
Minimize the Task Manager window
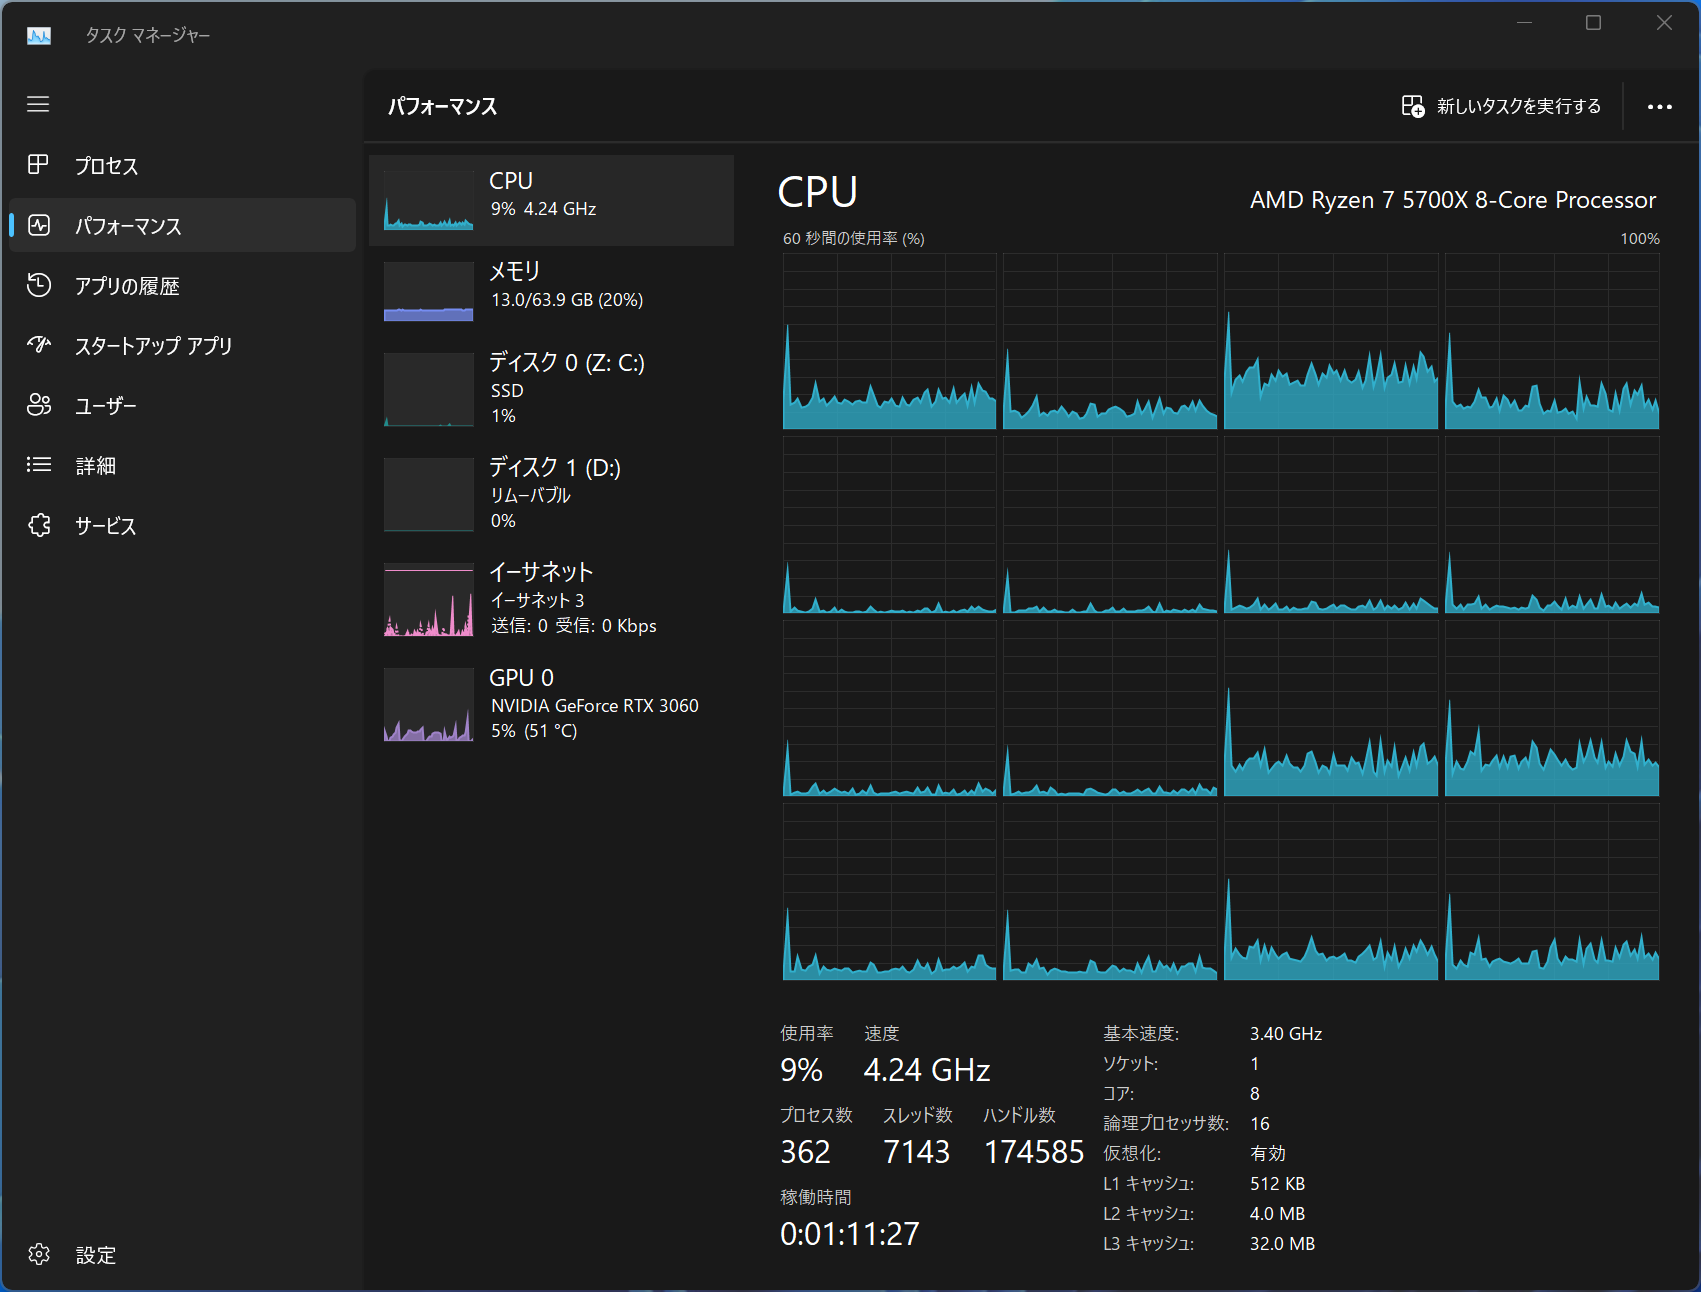click(1524, 23)
